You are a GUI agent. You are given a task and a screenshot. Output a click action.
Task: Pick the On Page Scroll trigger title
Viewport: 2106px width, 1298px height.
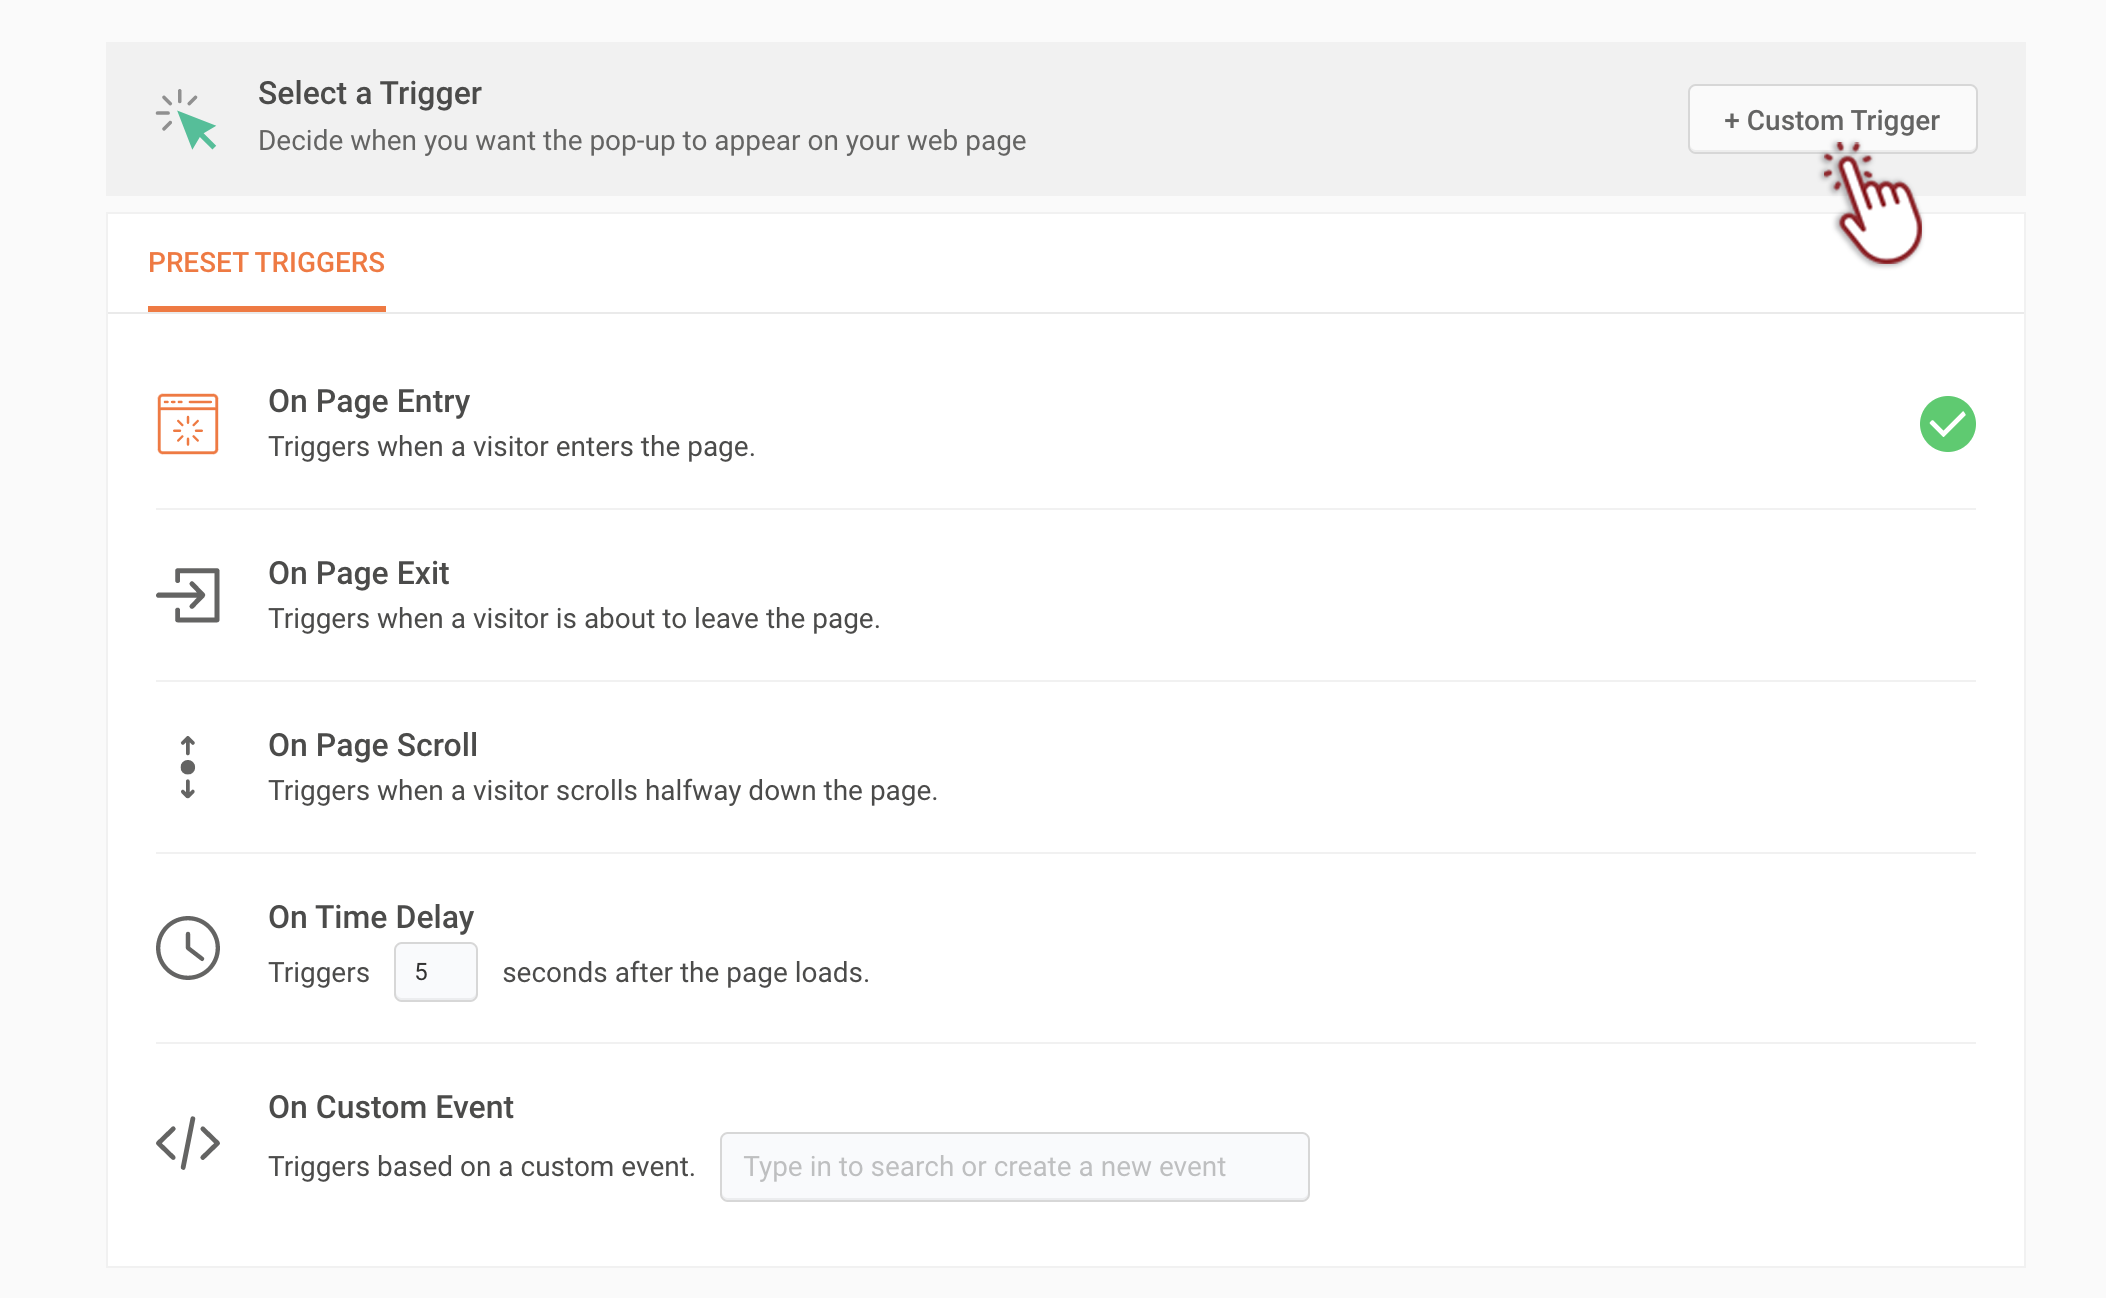point(372,745)
